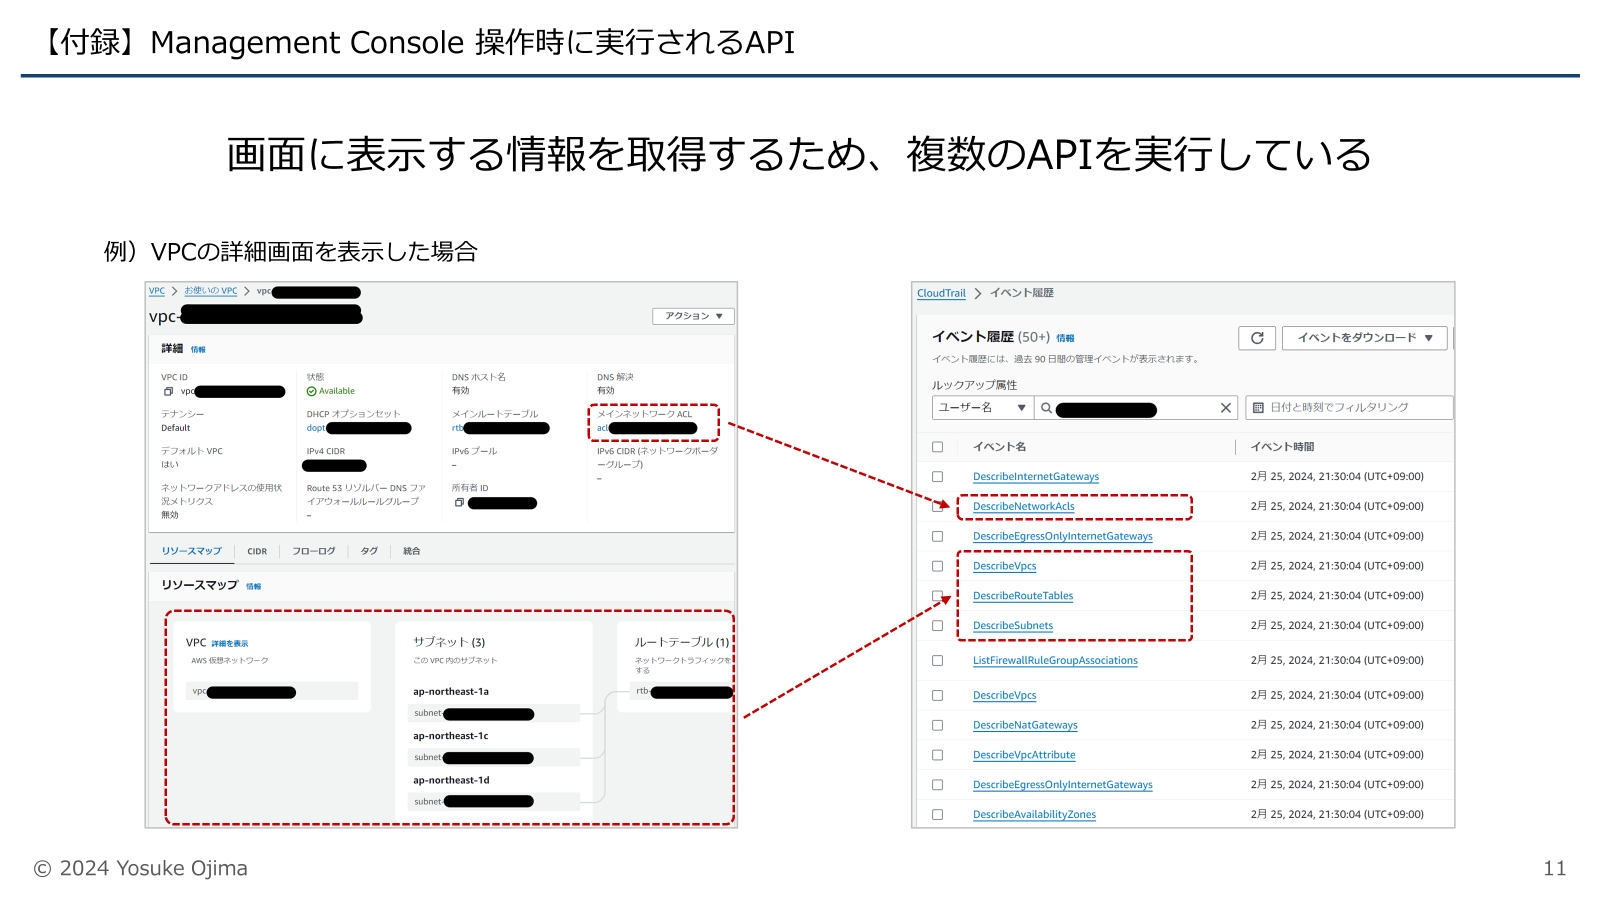
Task: Open the イベントをダウンロード dropdown
Action: pos(1364,338)
